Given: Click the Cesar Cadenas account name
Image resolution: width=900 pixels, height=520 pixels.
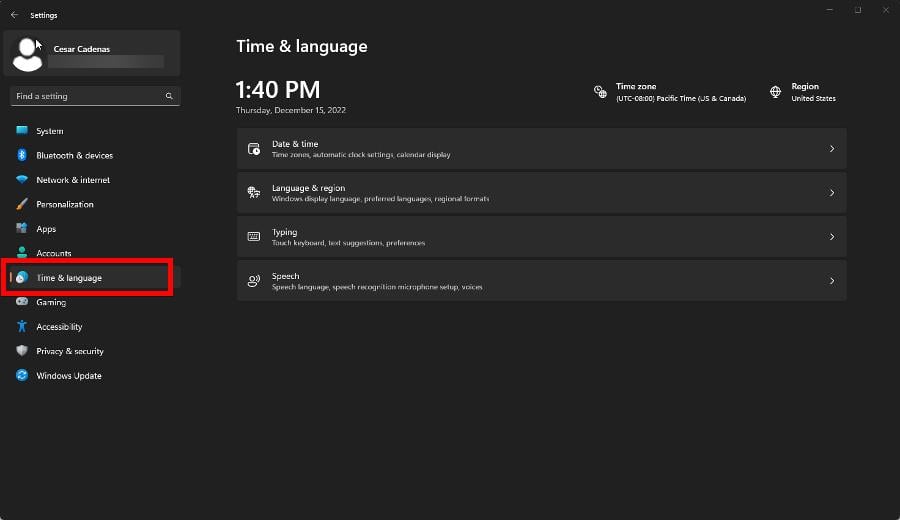Looking at the screenshot, I should pos(82,49).
